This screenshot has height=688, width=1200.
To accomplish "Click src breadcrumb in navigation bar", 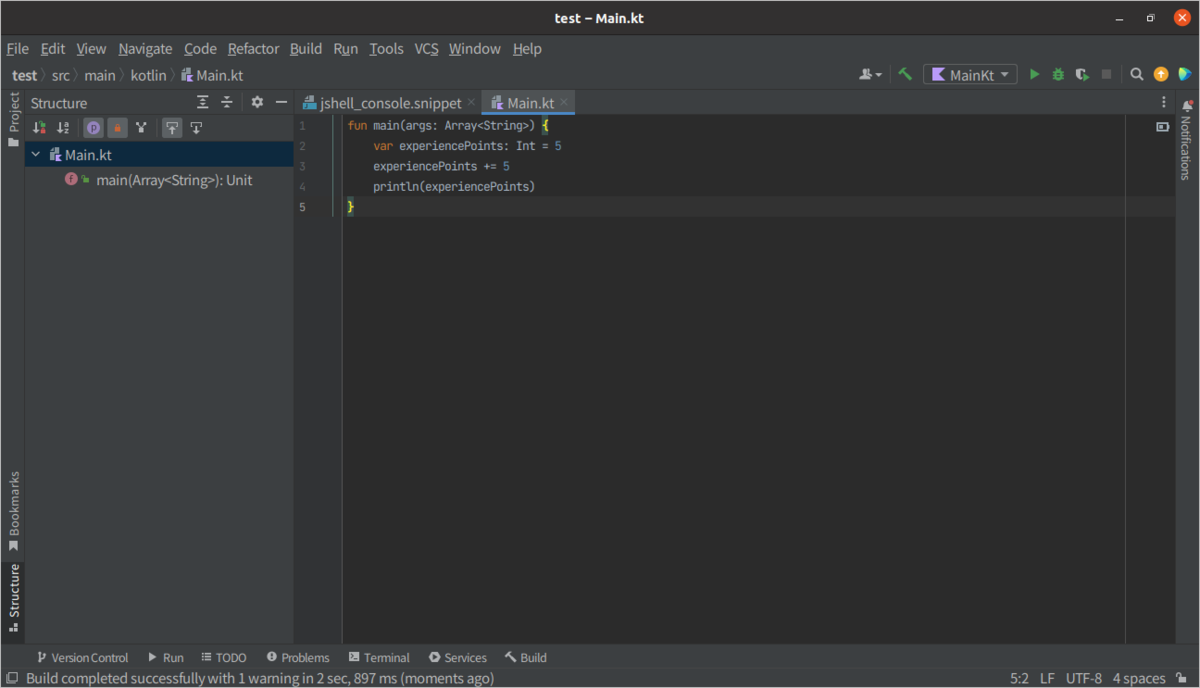I will pos(61,75).
